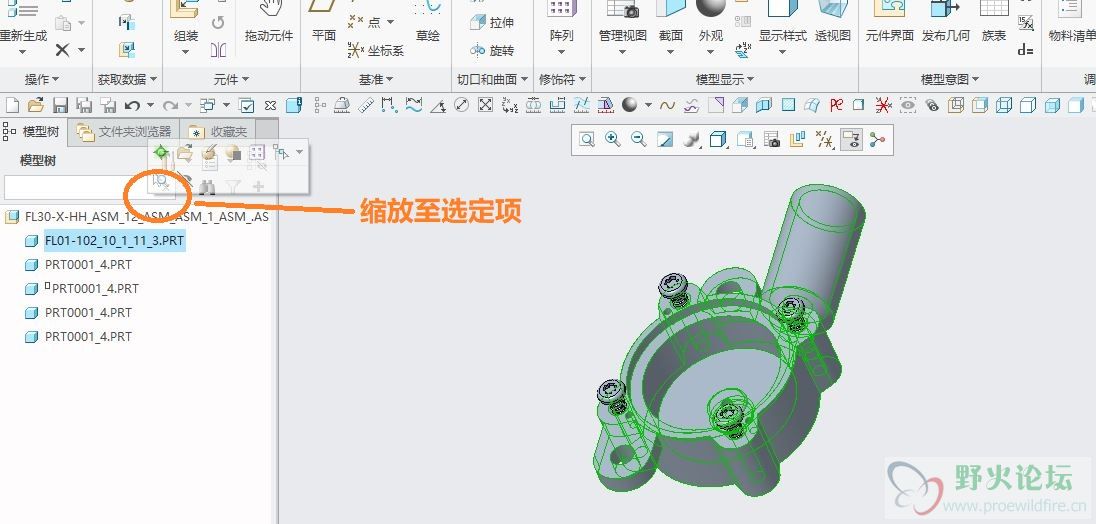Viewport: 1096px width, 524px height.
Task: Open Component Interface (元件界面)
Action: (890, 22)
